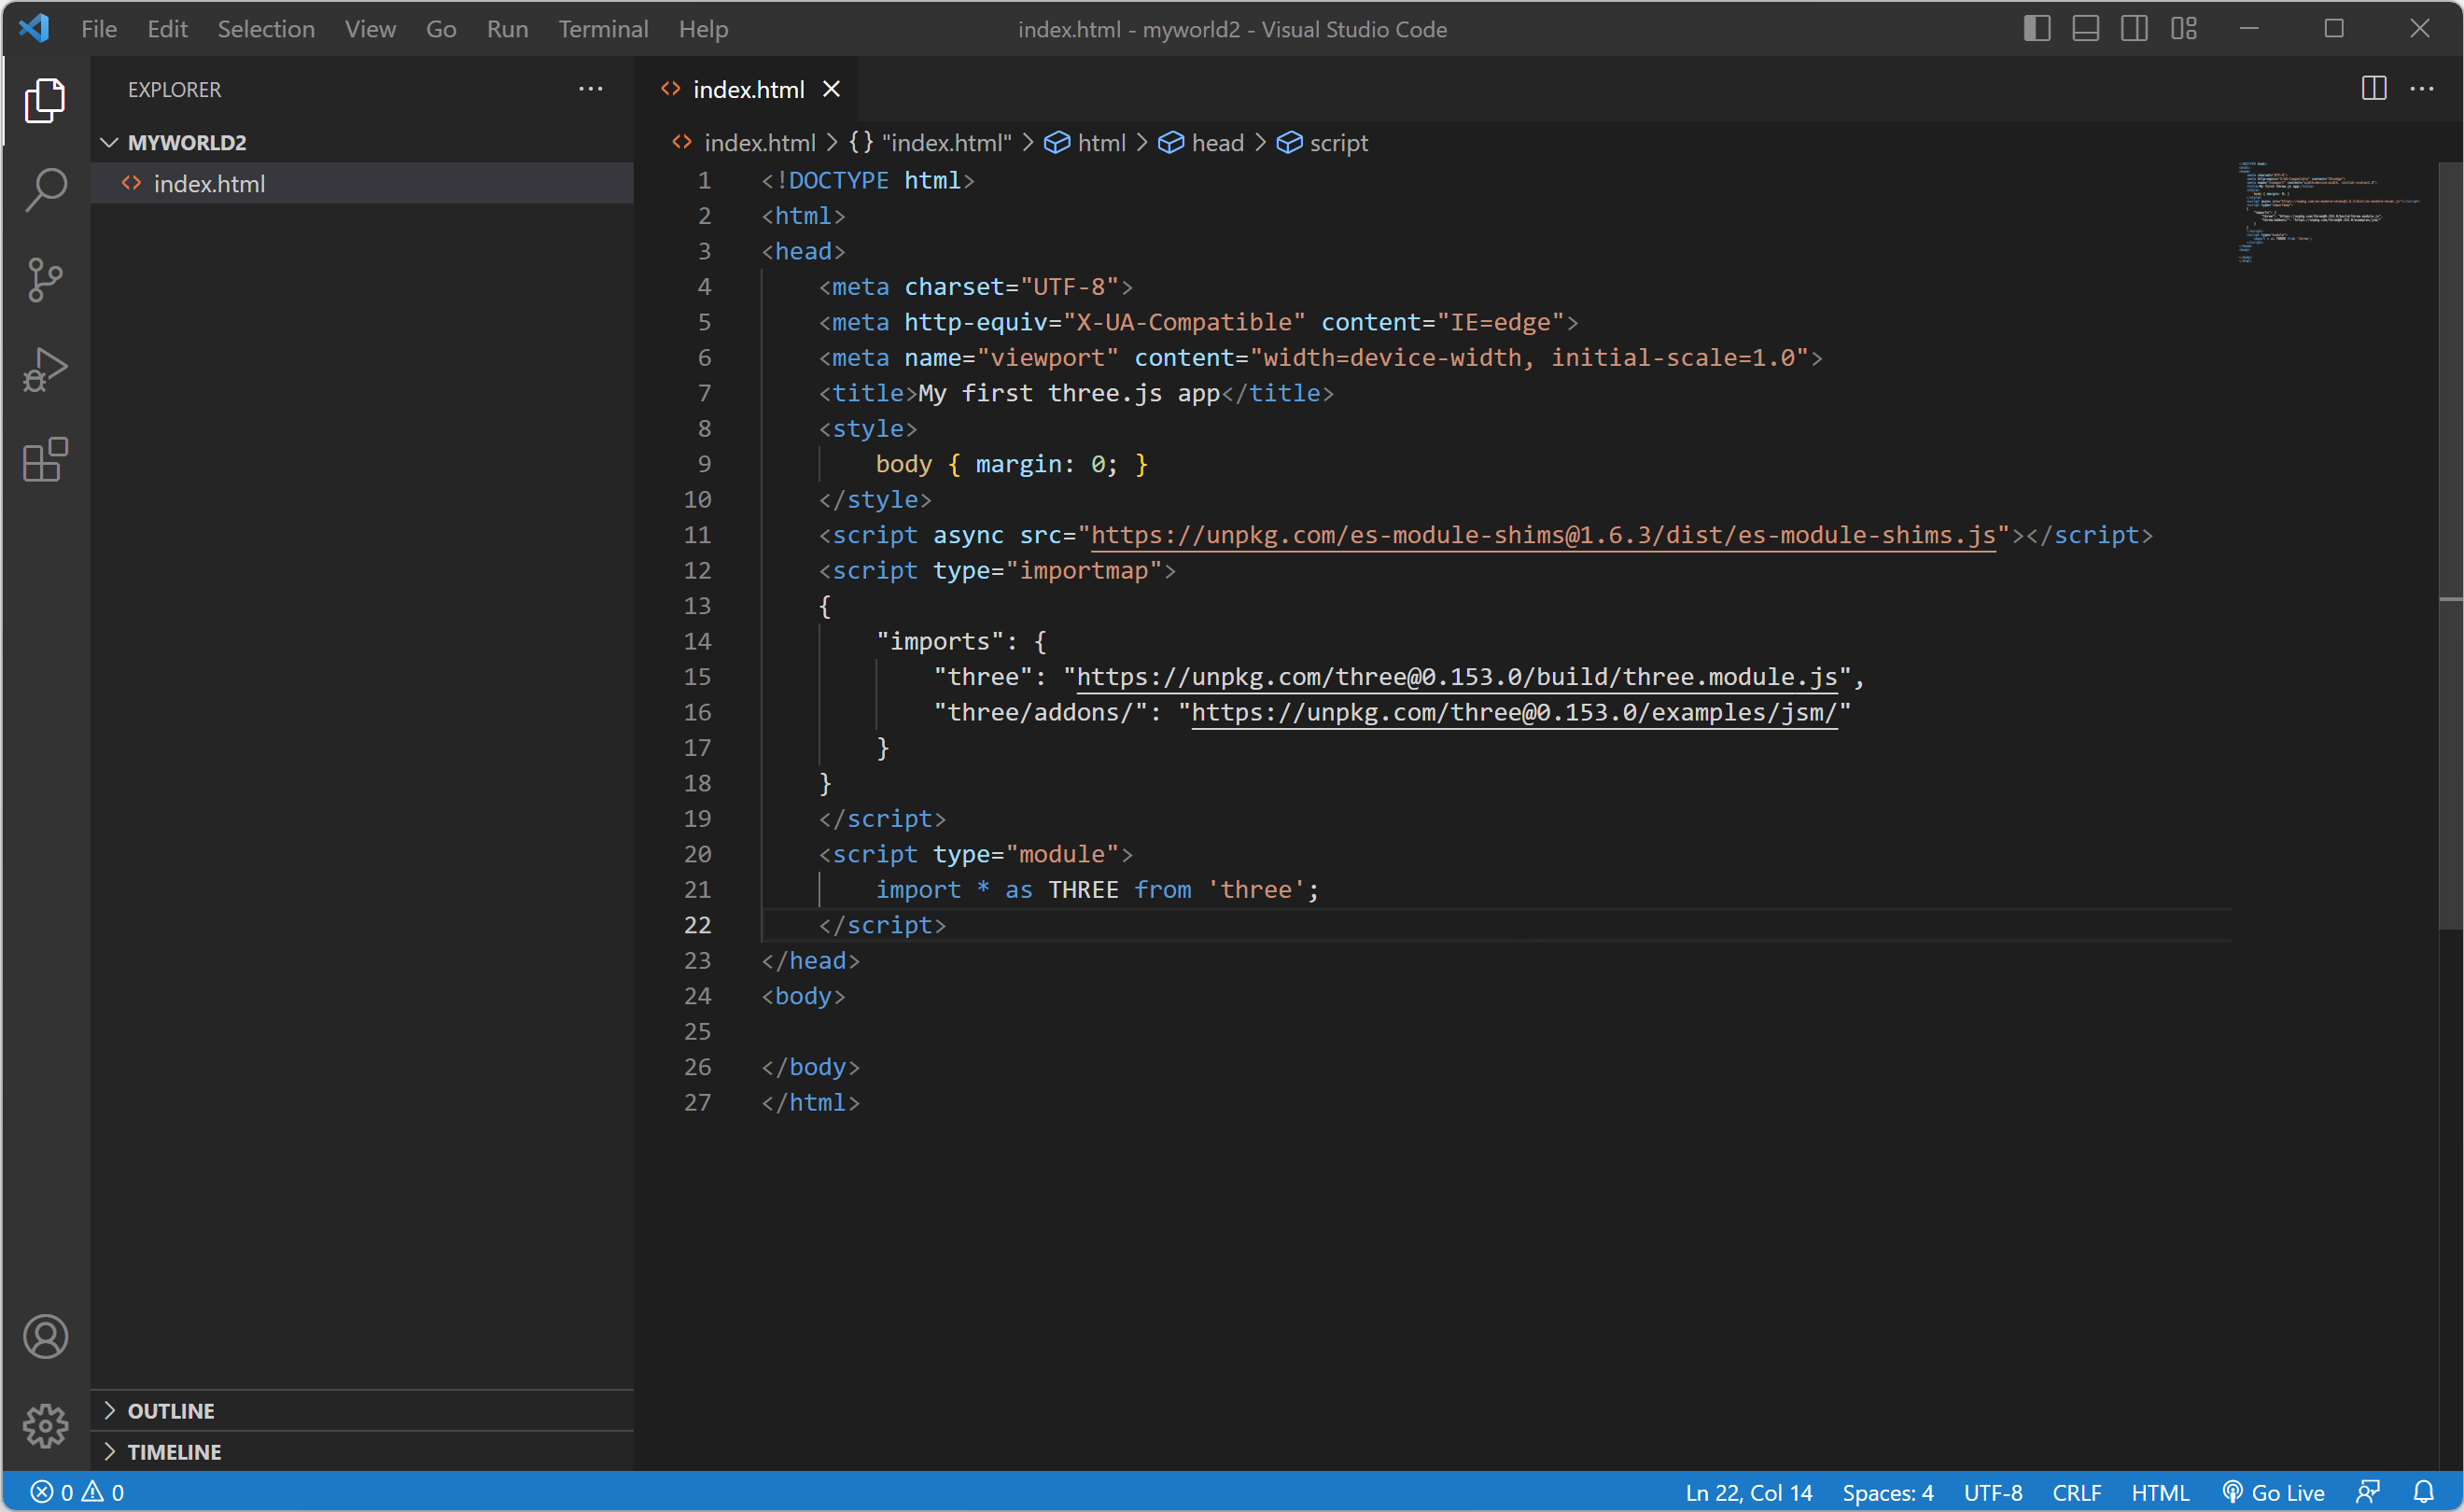This screenshot has width=2464, height=1512.
Task: Toggle the bottom panel visibility
Action: pyautogui.click(x=2085, y=29)
